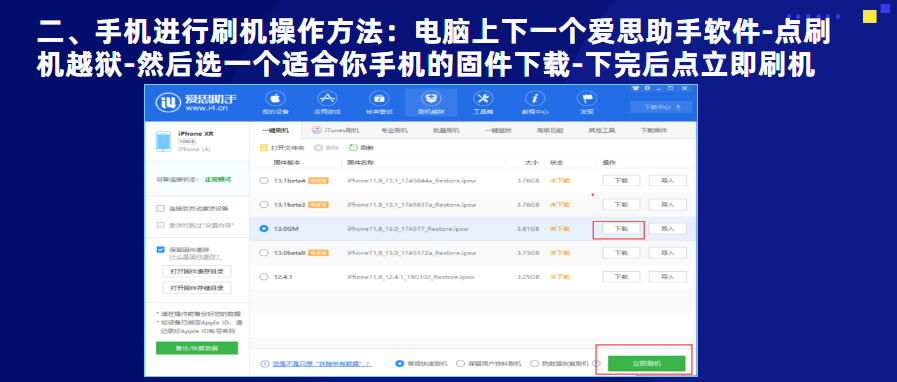Open 刷机越狱 flash and jailbreak icon
Image resolution: width=897 pixels, height=382 pixels.
coord(431,98)
